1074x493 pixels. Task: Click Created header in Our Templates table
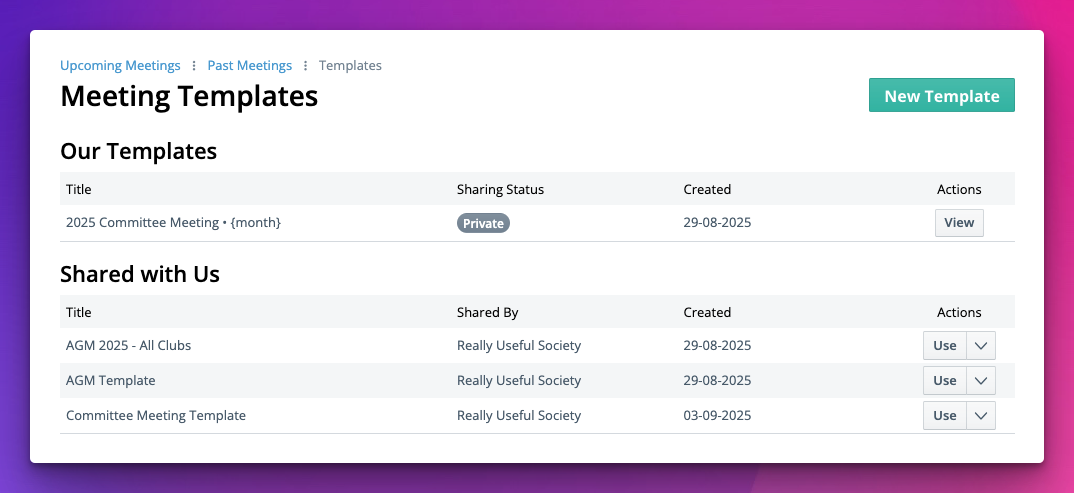coord(707,189)
